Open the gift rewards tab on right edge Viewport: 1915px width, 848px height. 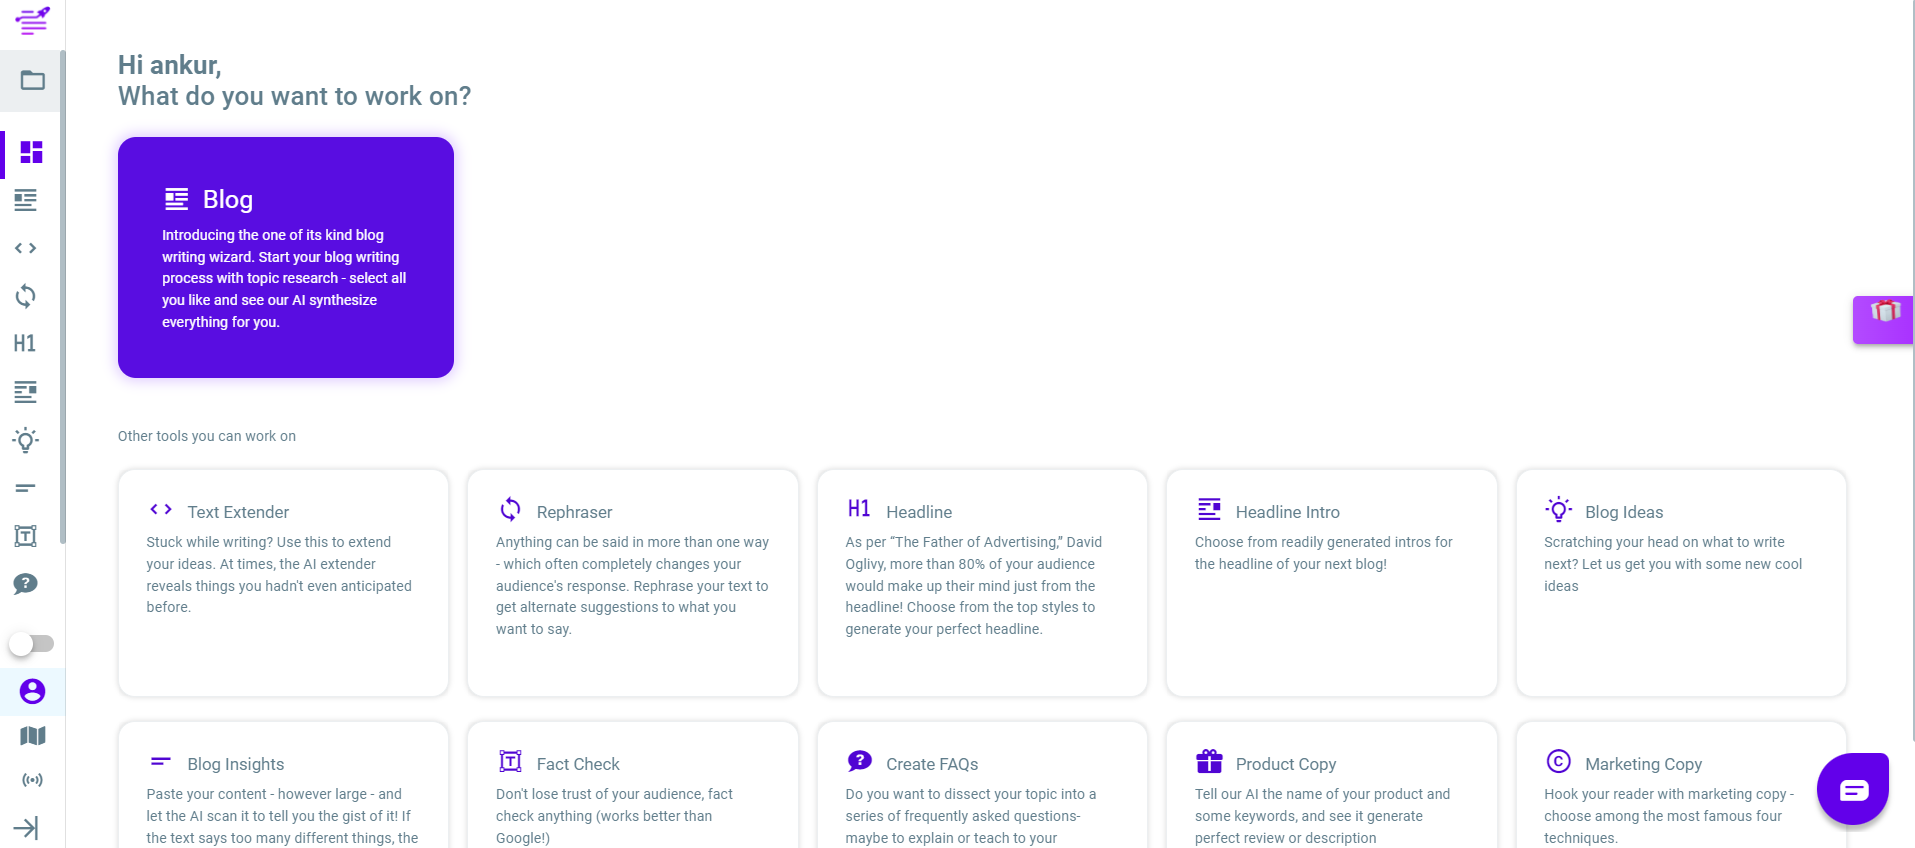point(1883,320)
